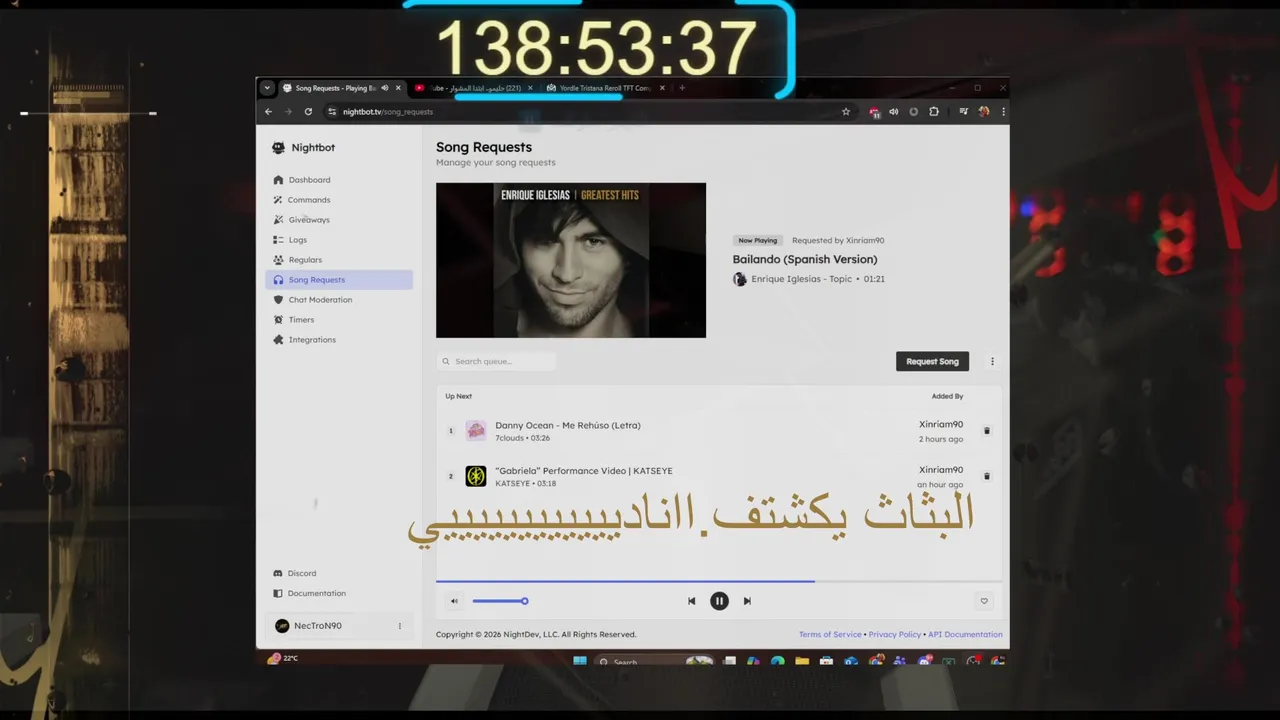Open the Chrome three-dot menu

pos(1003,112)
